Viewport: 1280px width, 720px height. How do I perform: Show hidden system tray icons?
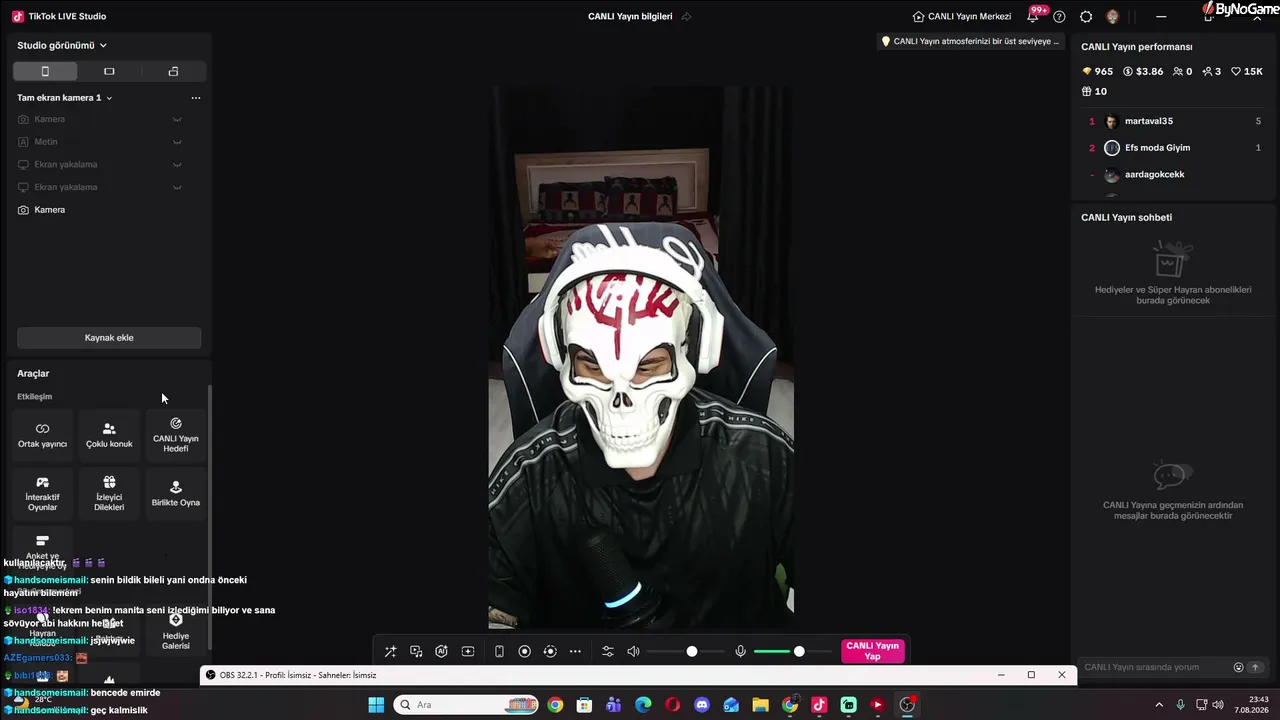coord(1159,705)
